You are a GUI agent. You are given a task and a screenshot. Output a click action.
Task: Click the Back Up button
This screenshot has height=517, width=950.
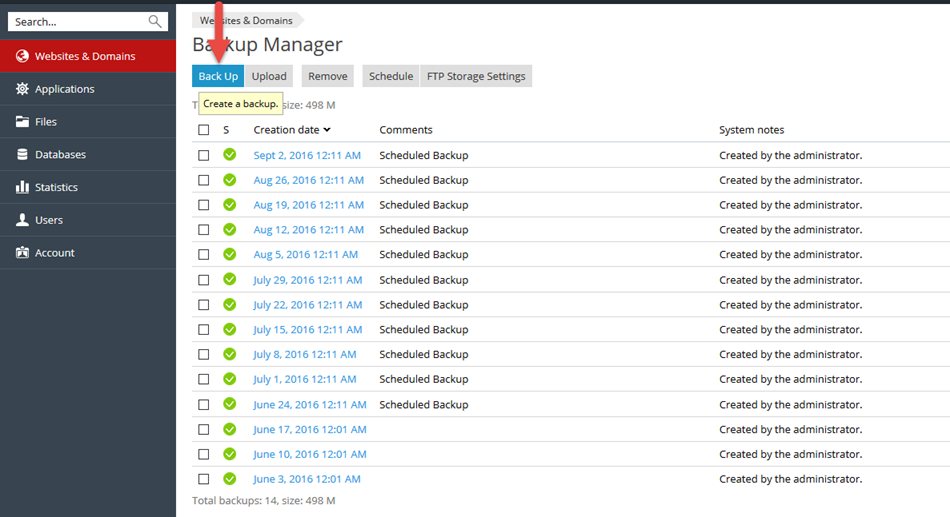coord(218,76)
